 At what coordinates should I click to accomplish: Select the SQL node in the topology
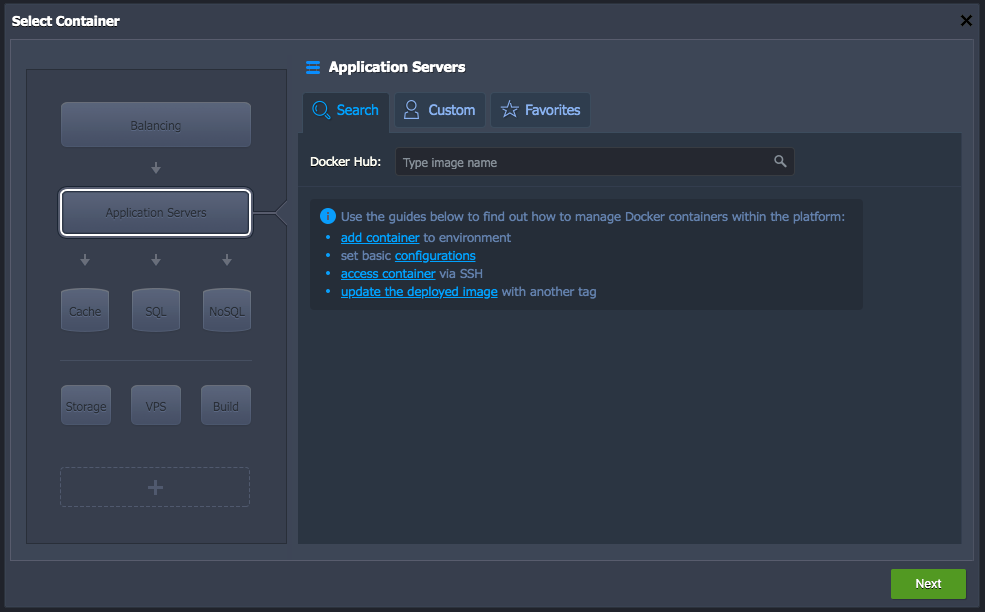[x=155, y=310]
